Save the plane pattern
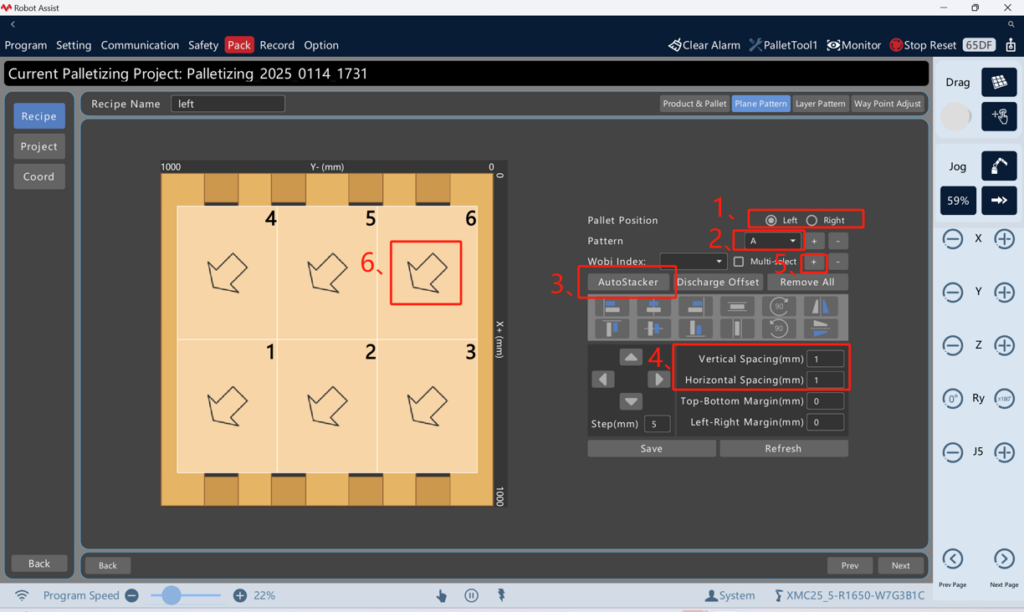The image size is (1024, 612). pyautogui.click(x=651, y=448)
